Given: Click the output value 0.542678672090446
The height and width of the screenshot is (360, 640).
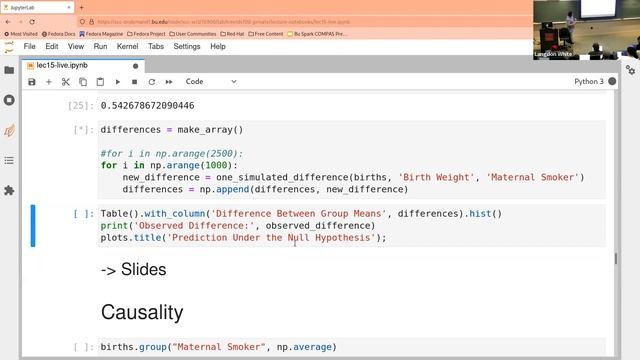Looking at the screenshot, I should point(147,106).
